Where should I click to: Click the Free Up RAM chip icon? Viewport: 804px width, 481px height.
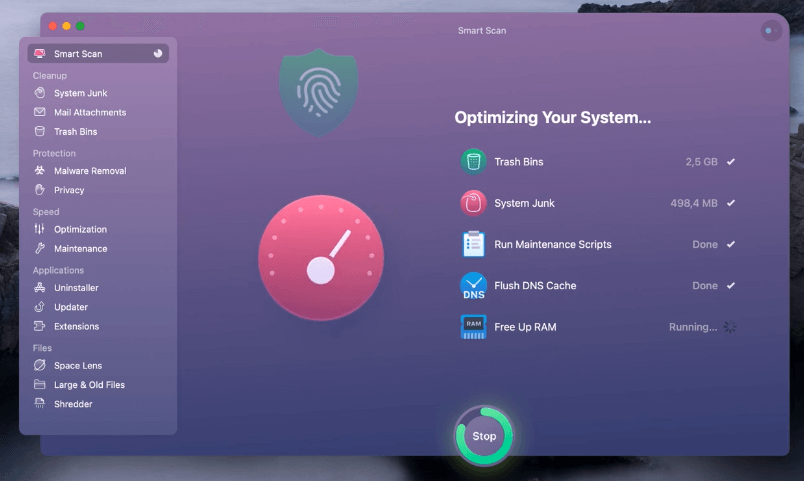[473, 327]
